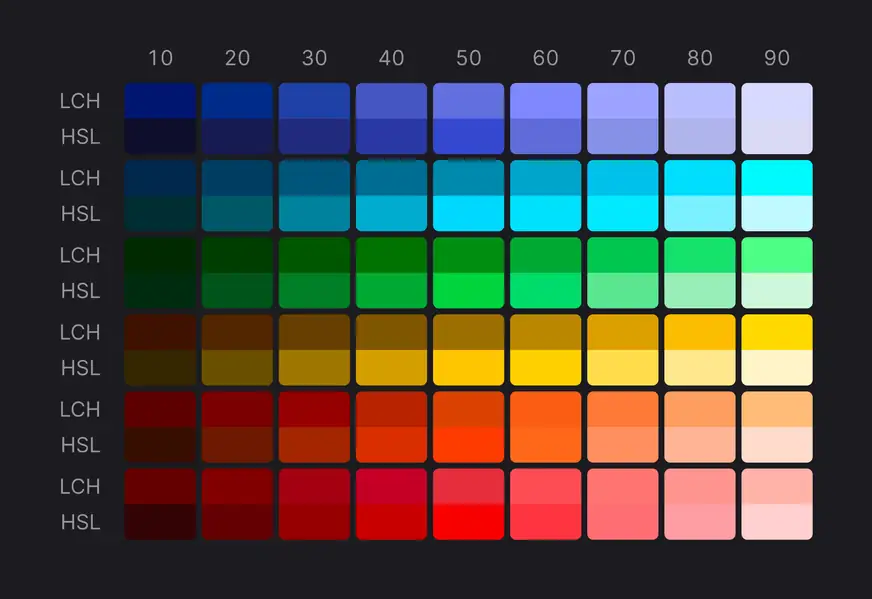Pick the blue HSL swatch in column 50
Viewport: 872px width, 599px height.
pyautogui.click(x=468, y=136)
